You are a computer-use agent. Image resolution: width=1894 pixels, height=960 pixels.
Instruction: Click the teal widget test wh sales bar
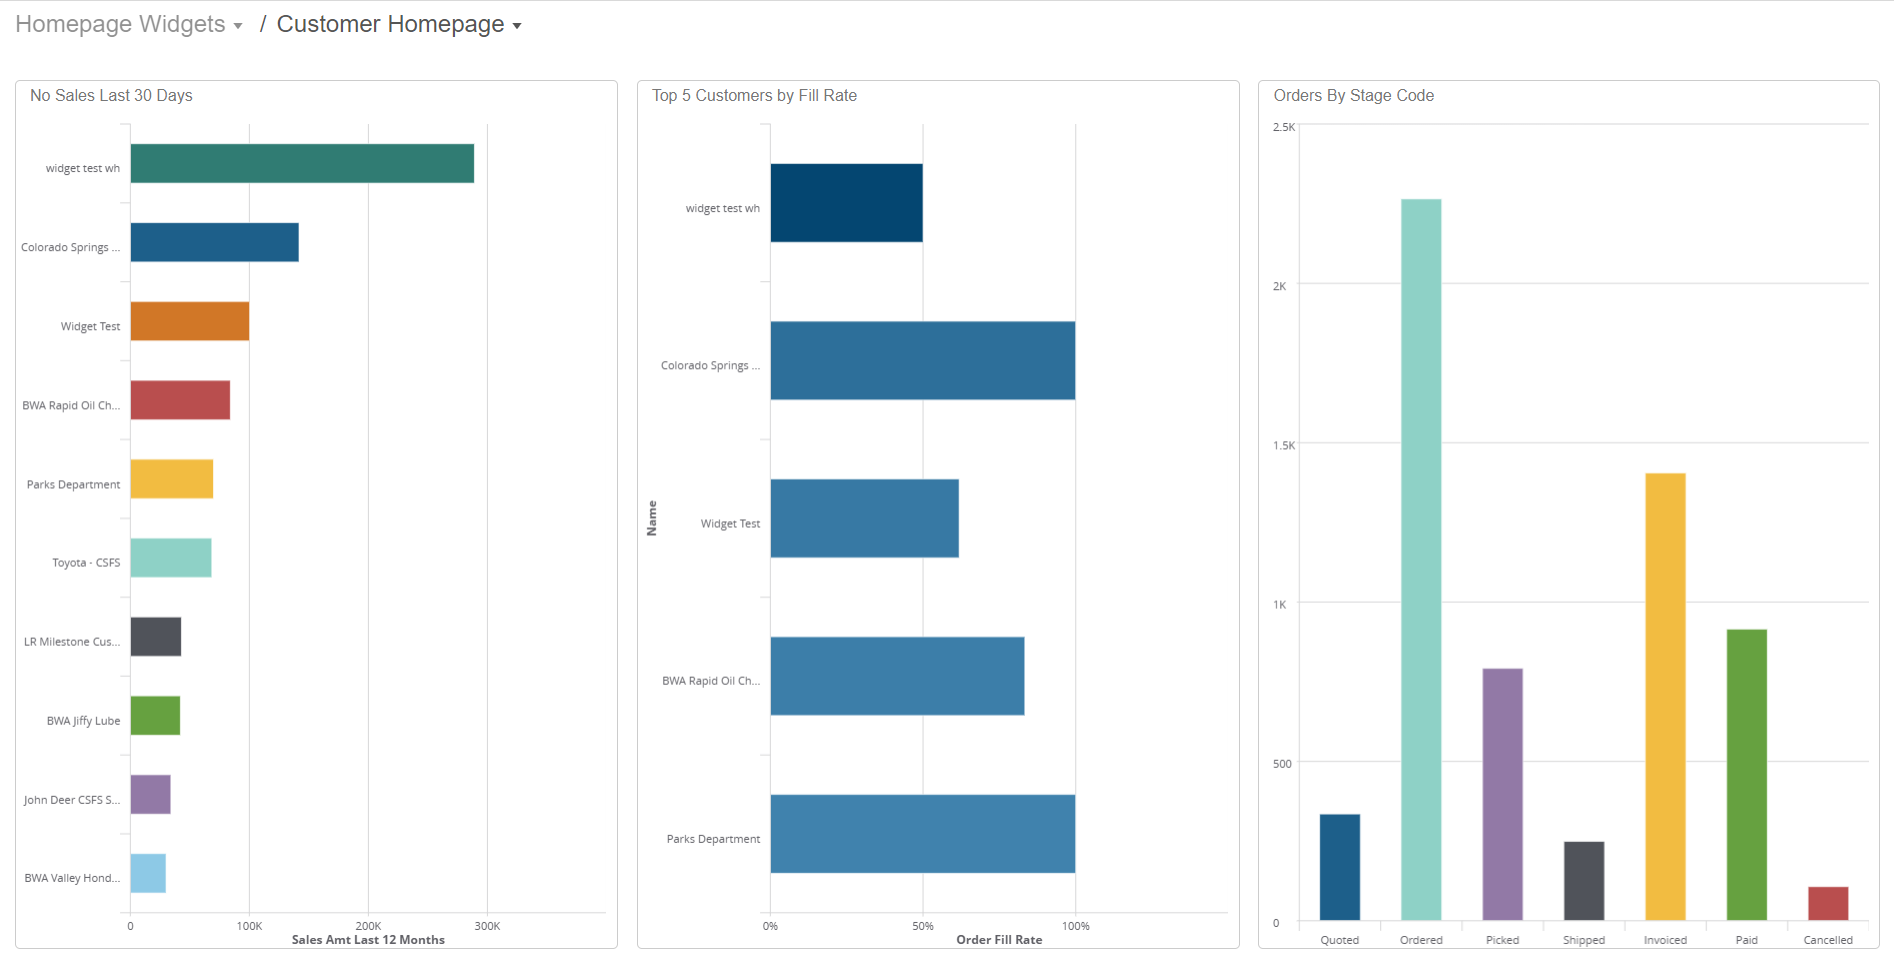point(302,163)
